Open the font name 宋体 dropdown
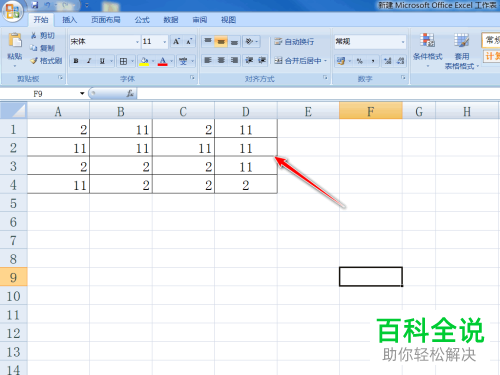 click(137, 42)
